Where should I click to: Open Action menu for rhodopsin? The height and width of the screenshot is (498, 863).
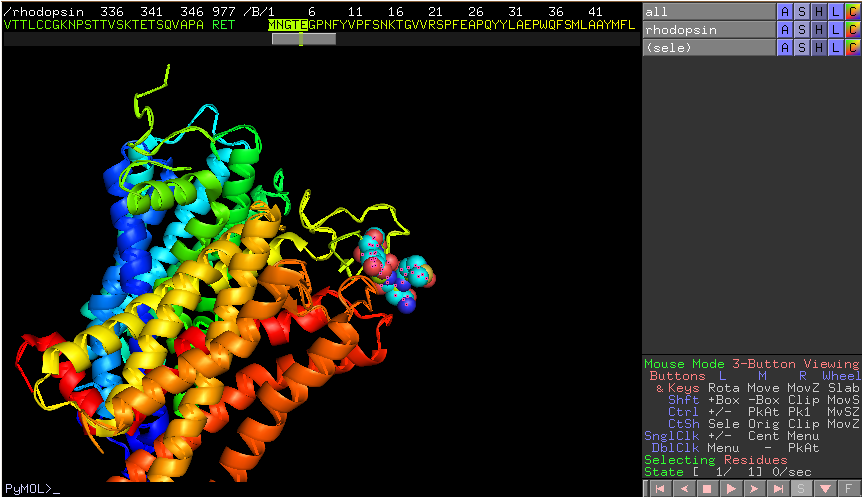click(x=785, y=30)
